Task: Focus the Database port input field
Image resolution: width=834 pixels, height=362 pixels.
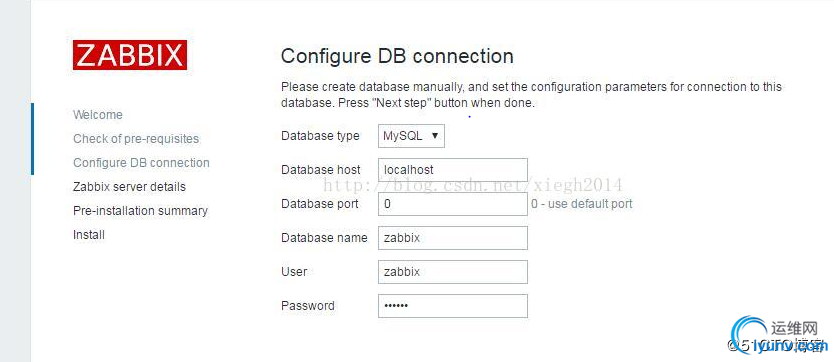Action: 453,204
